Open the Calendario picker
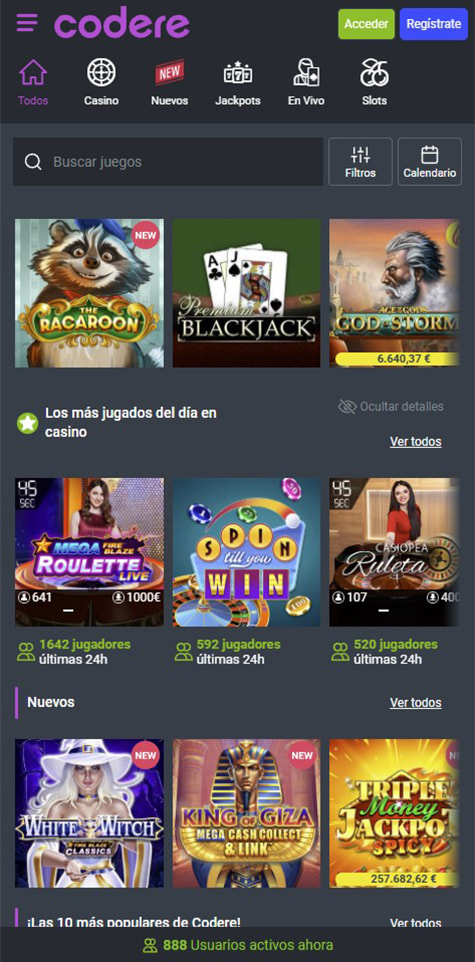 click(430, 161)
